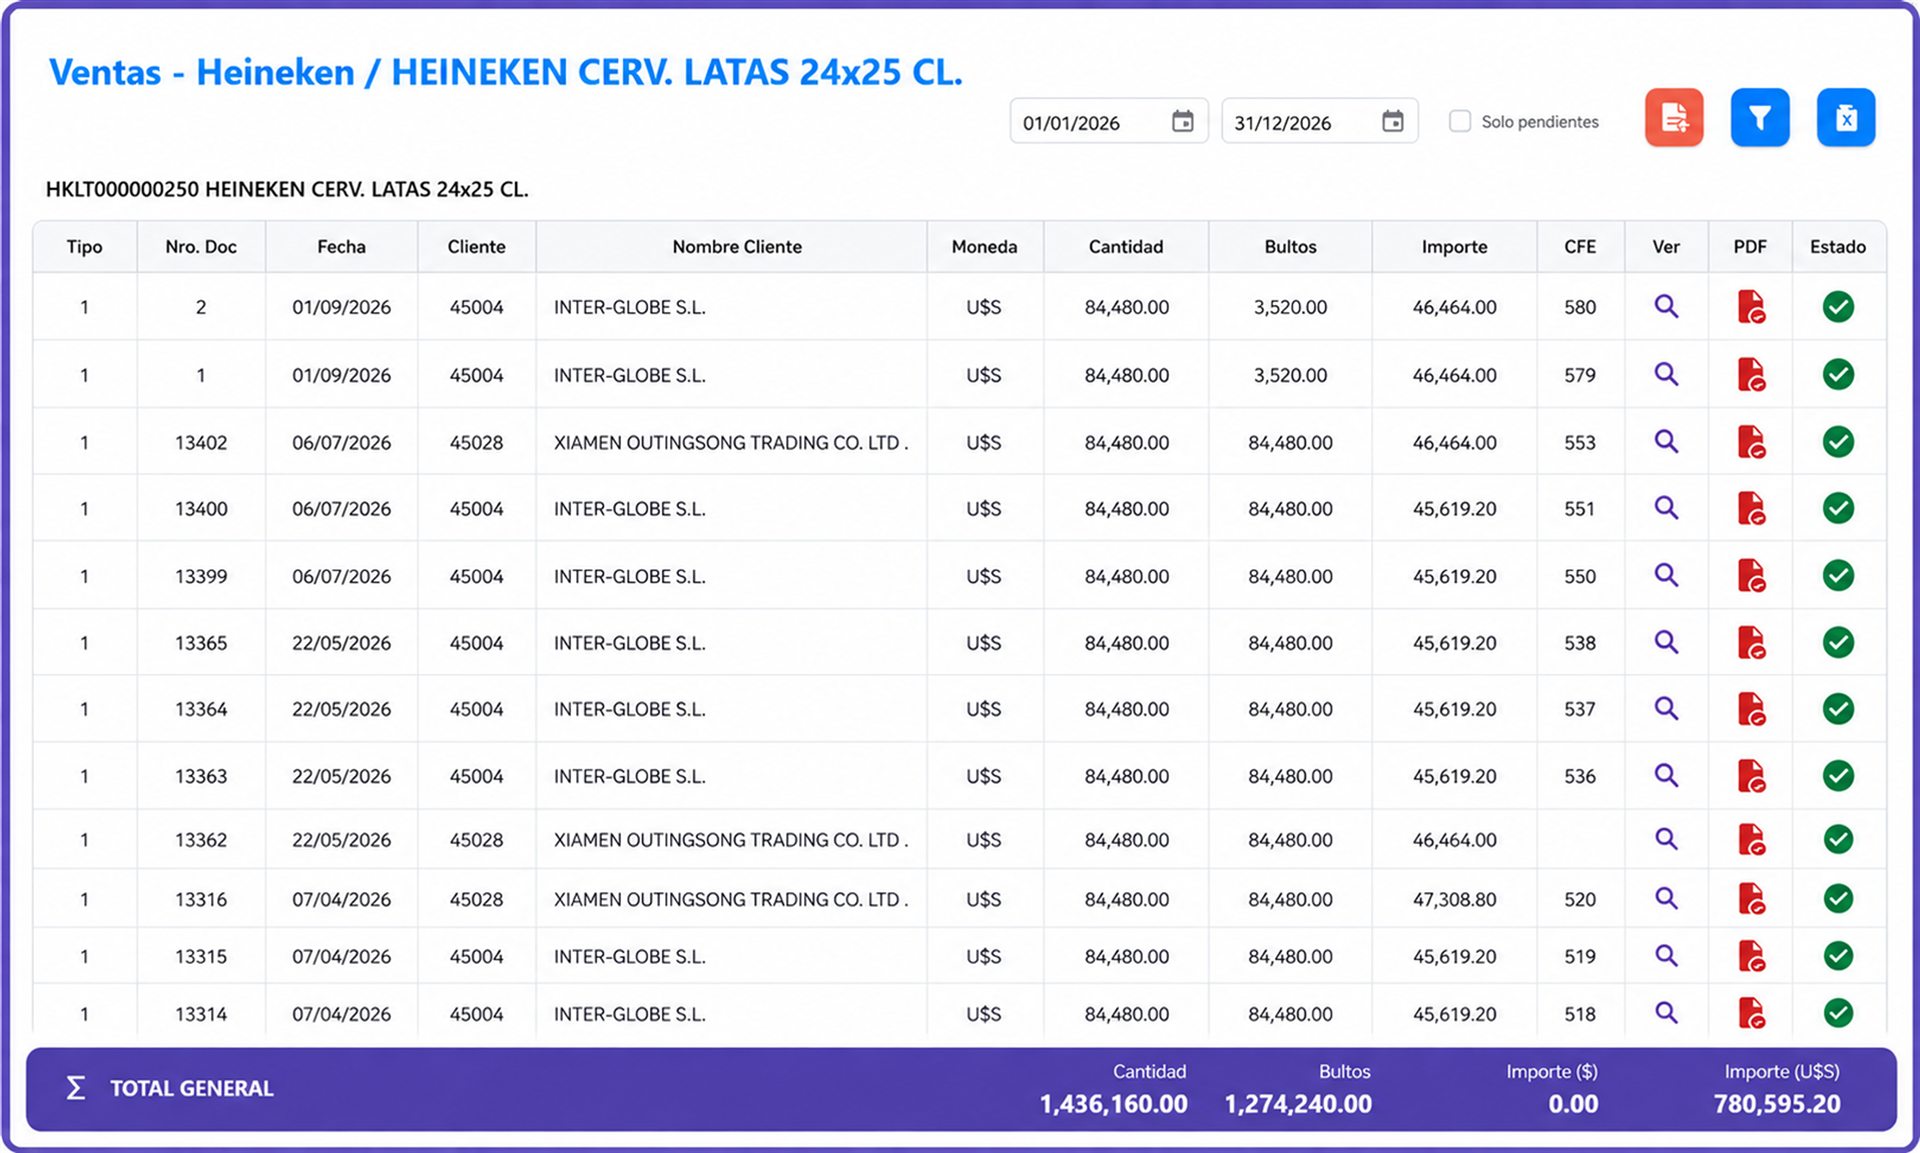View document 13400 with magnifier icon

pos(1666,507)
